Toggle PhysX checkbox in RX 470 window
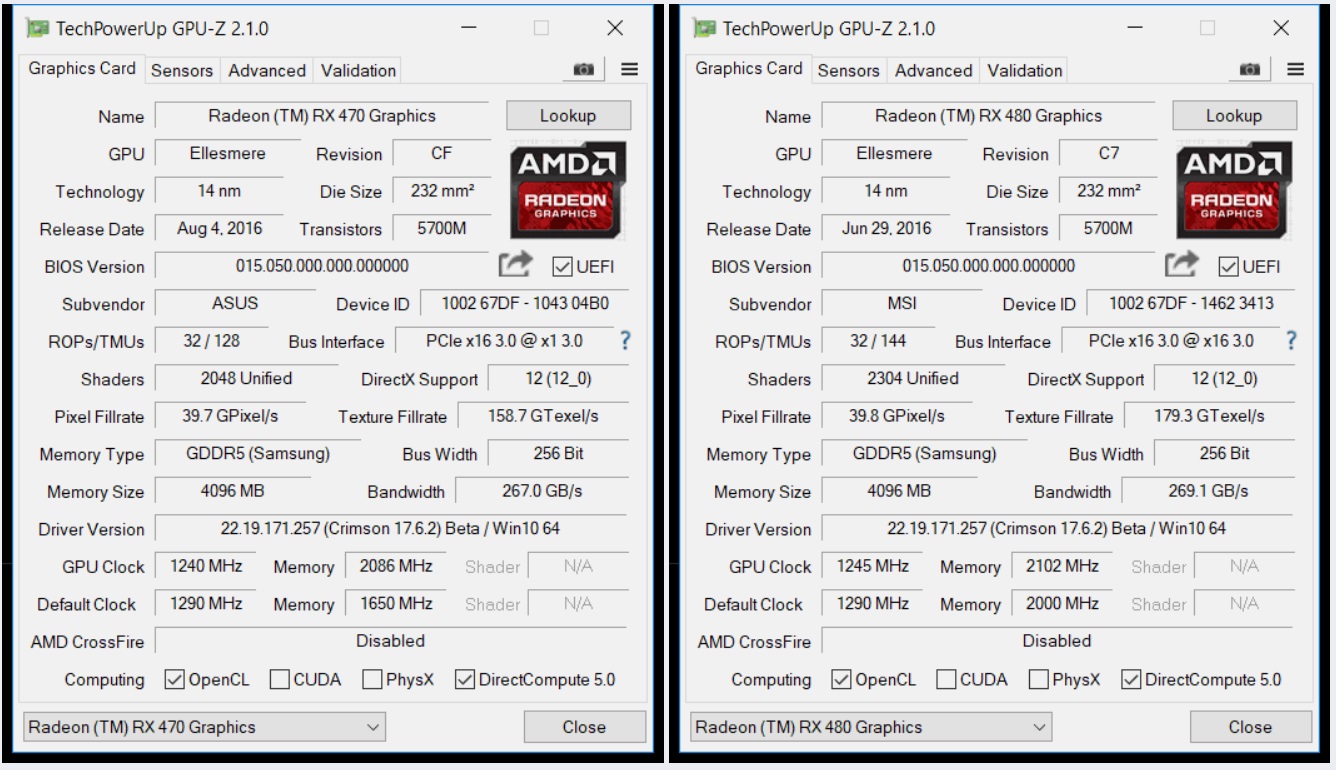The height and width of the screenshot is (770, 1336). point(372,680)
